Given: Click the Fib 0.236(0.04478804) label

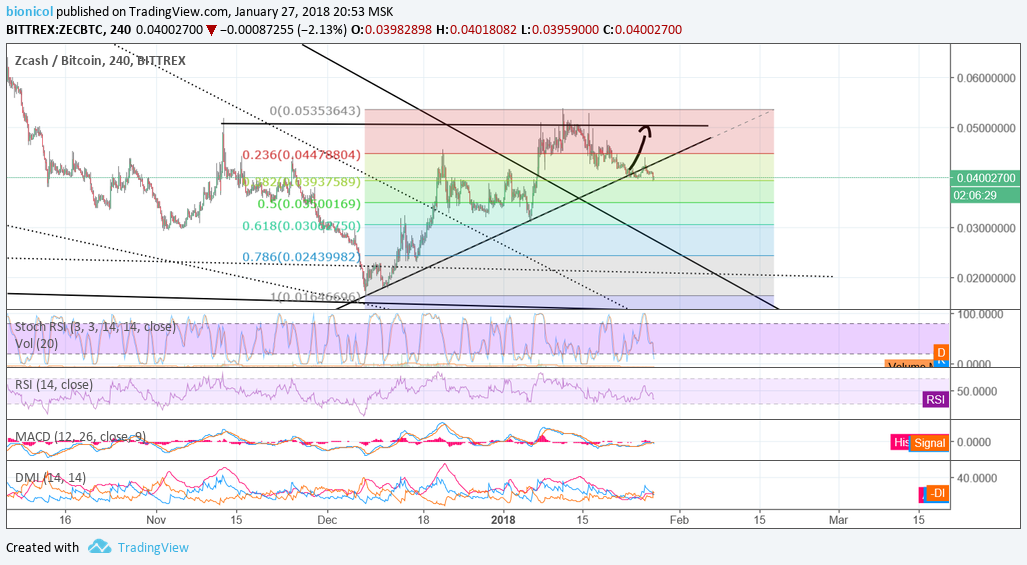Looking at the screenshot, I should [x=301, y=155].
